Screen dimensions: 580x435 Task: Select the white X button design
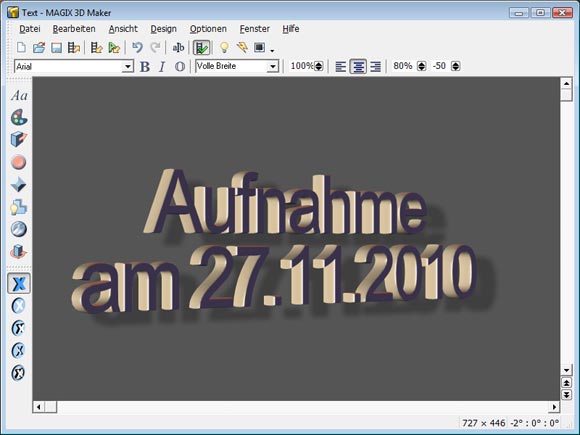19,306
